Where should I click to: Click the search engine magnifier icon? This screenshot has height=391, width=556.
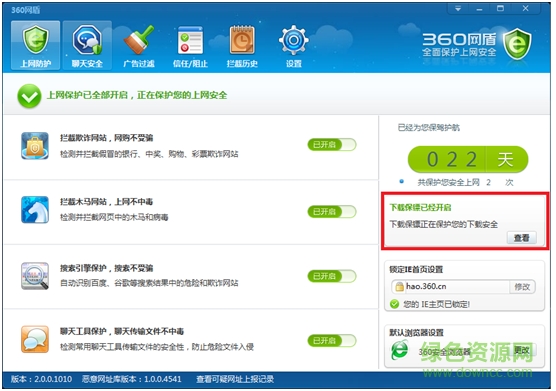(x=35, y=276)
